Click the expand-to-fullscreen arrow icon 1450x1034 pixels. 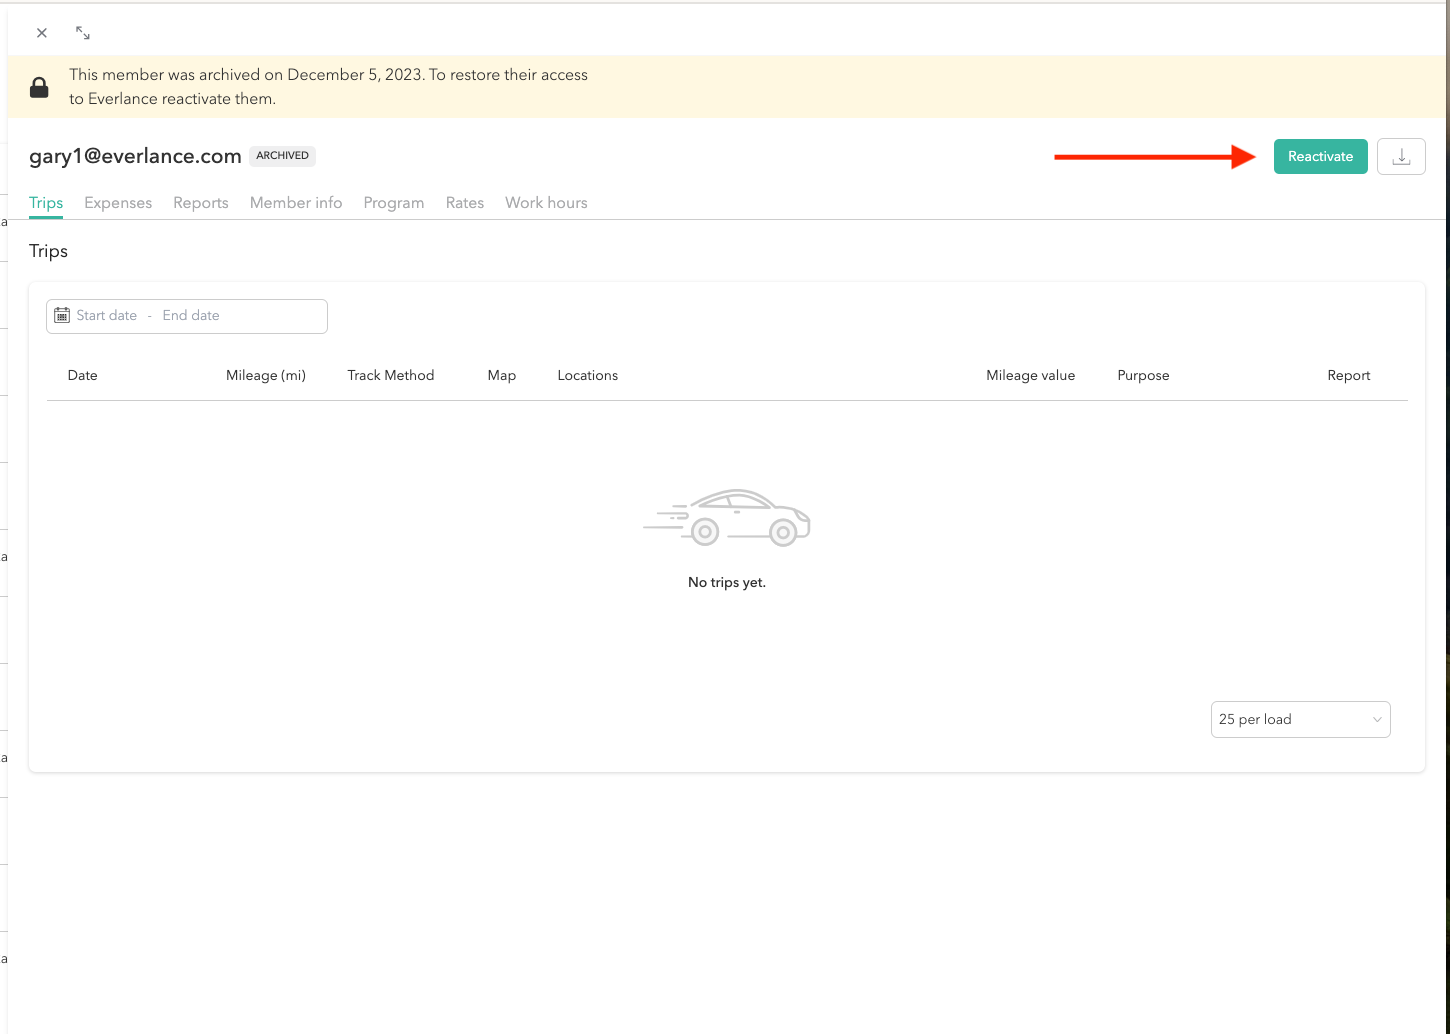click(x=82, y=32)
